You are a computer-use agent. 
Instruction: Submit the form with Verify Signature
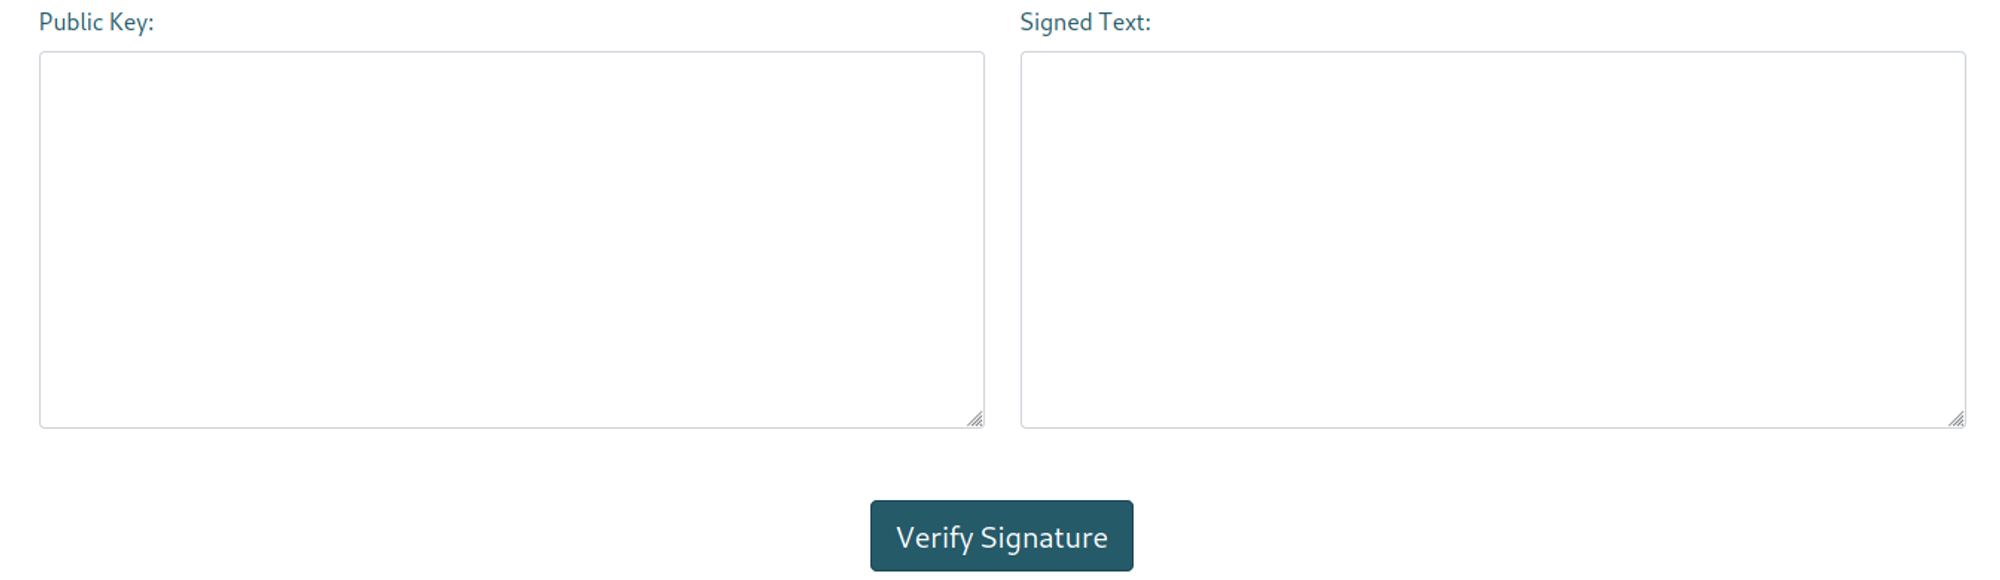1001,536
